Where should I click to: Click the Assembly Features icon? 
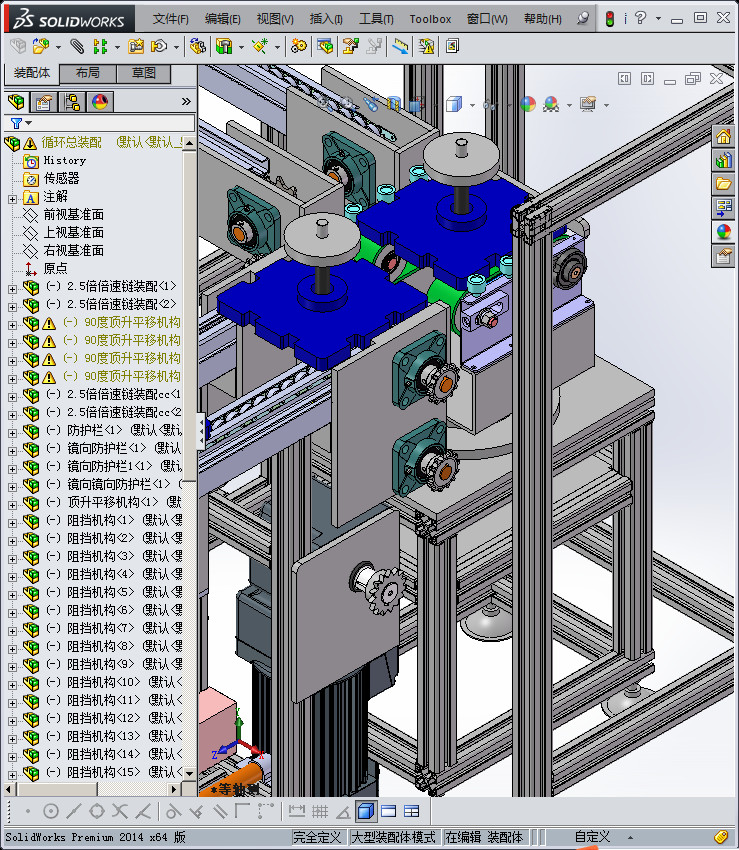tap(224, 47)
